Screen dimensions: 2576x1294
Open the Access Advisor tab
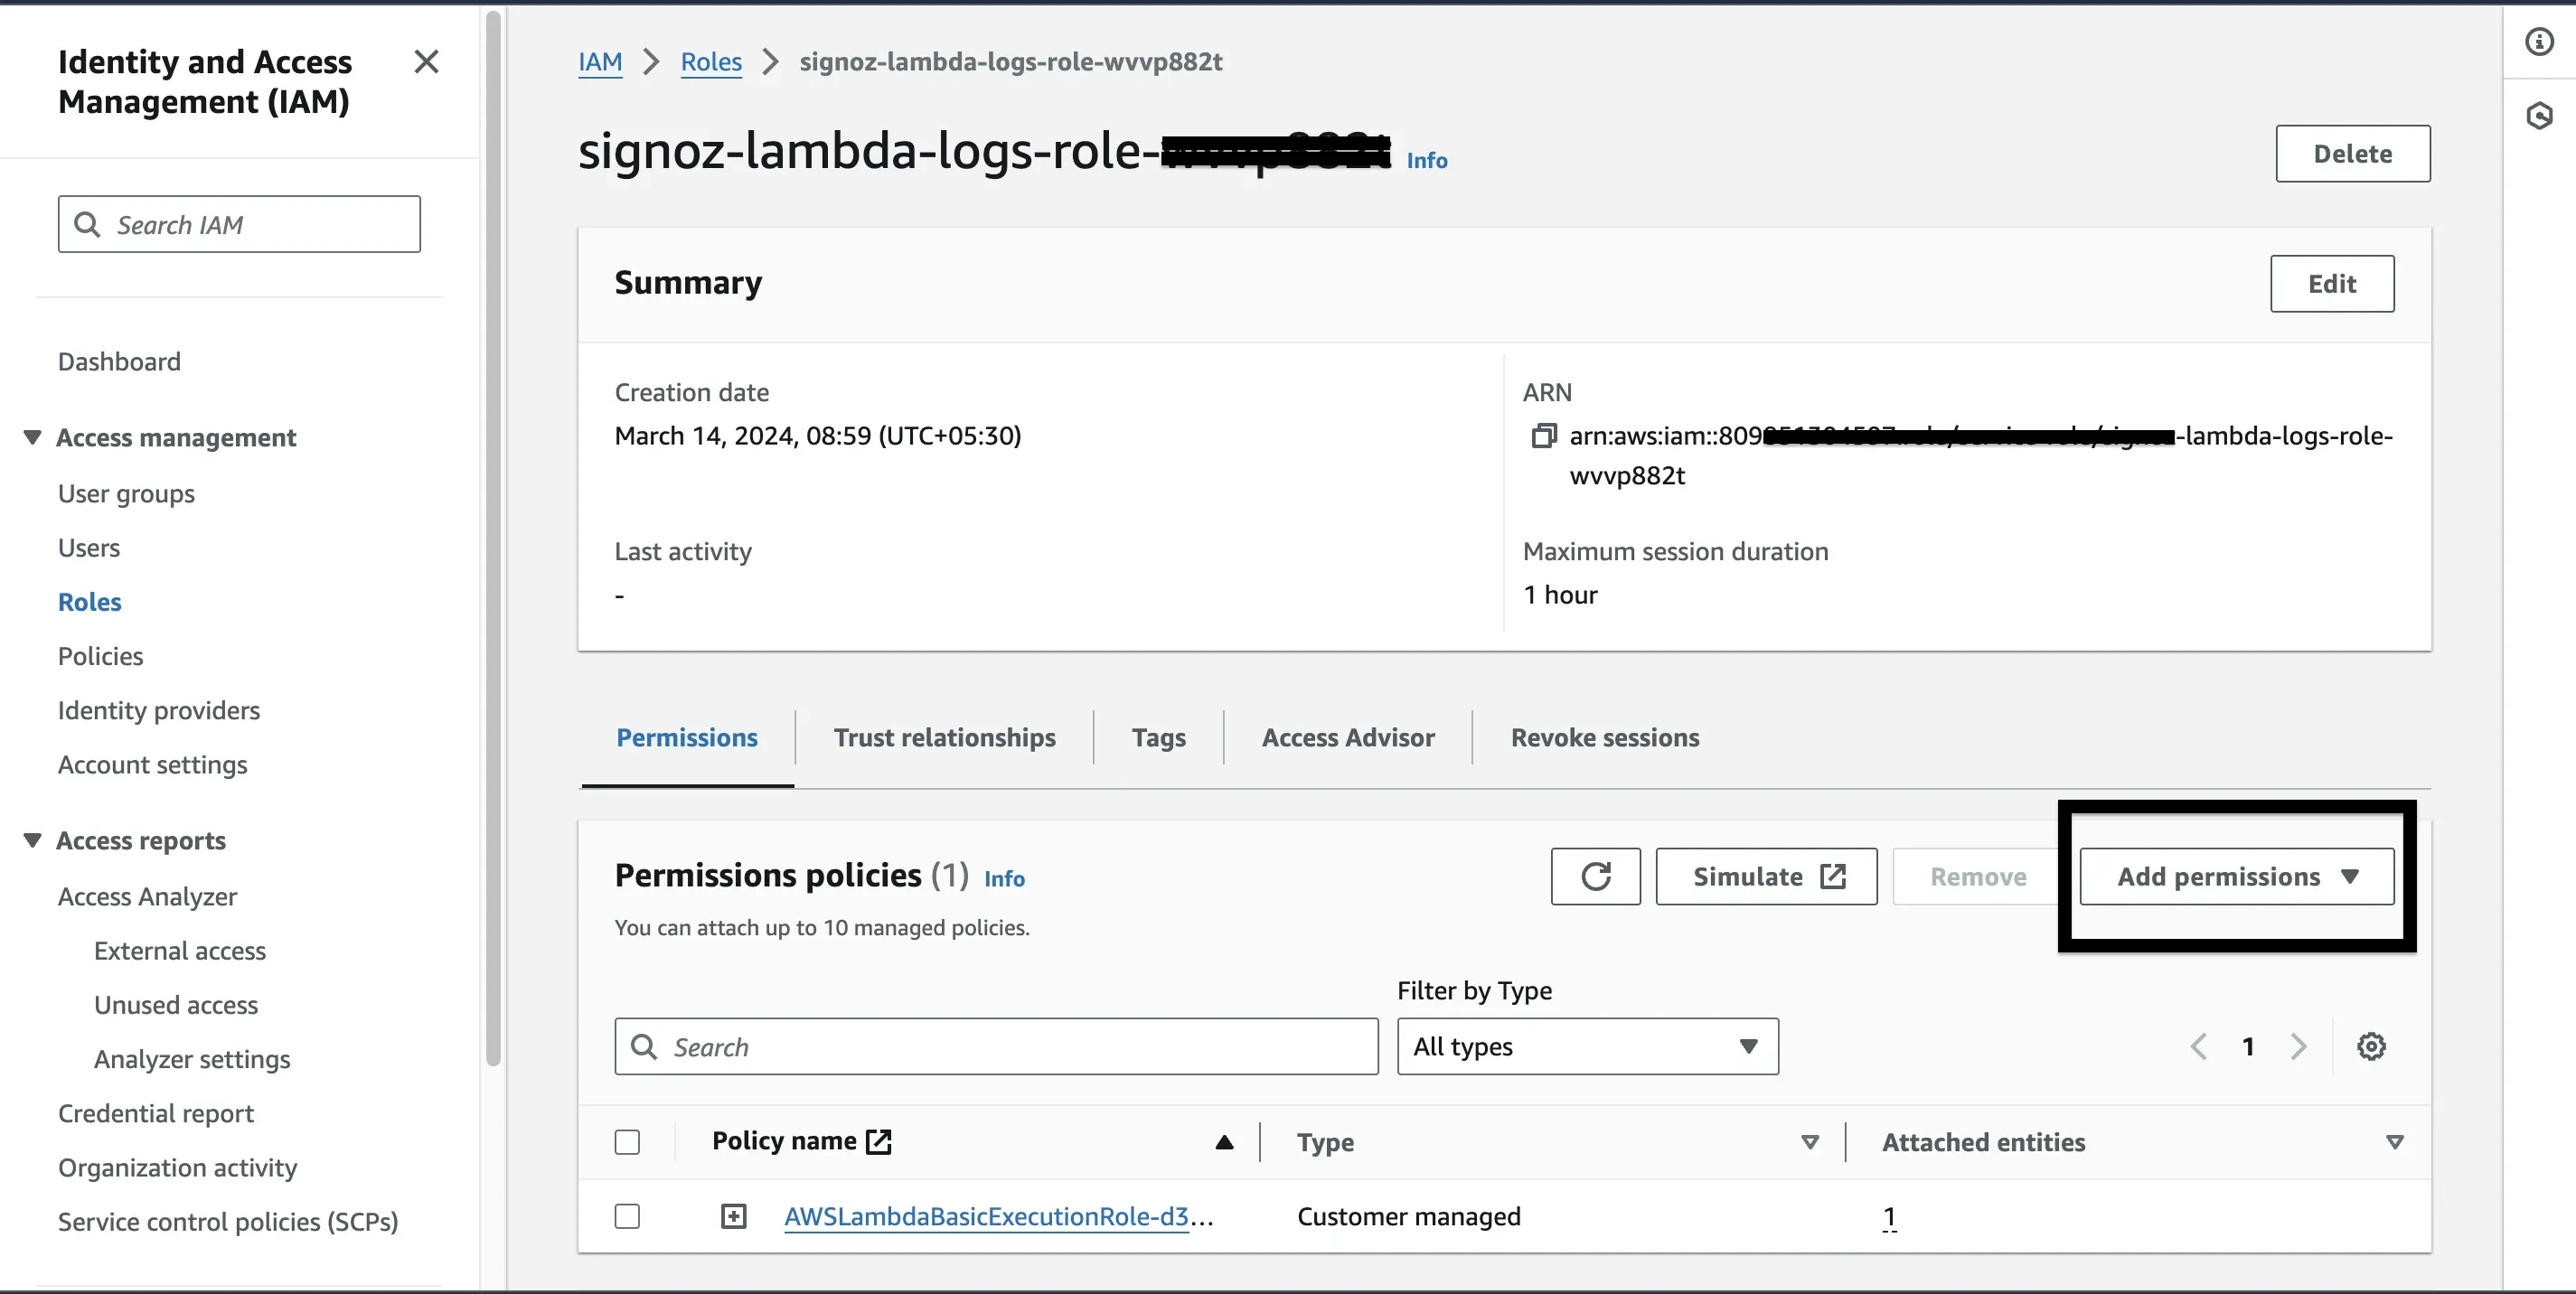(1347, 738)
